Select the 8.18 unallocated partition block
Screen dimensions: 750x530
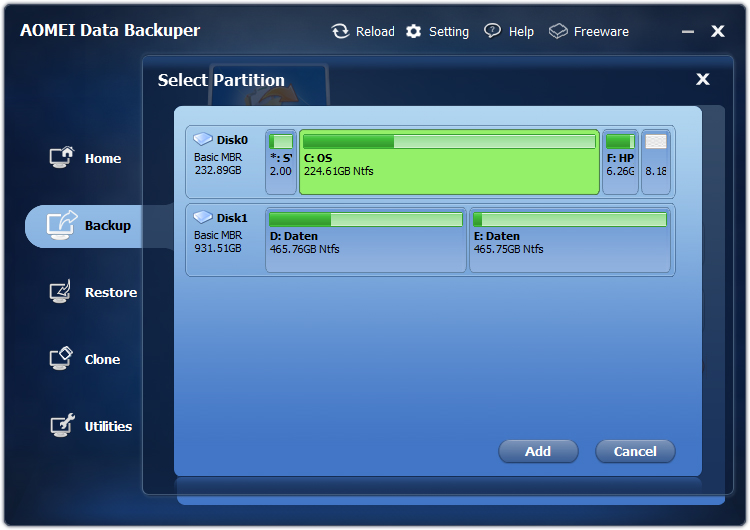click(656, 162)
